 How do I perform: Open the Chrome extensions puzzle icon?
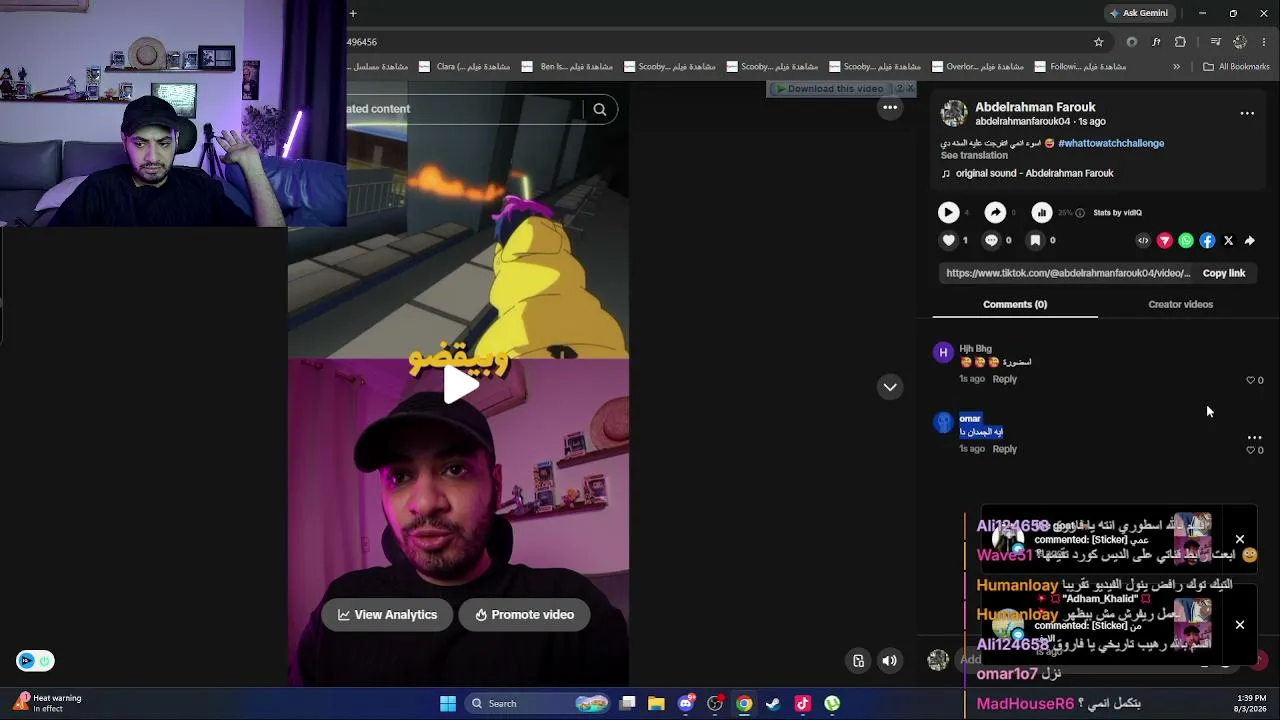[1180, 42]
